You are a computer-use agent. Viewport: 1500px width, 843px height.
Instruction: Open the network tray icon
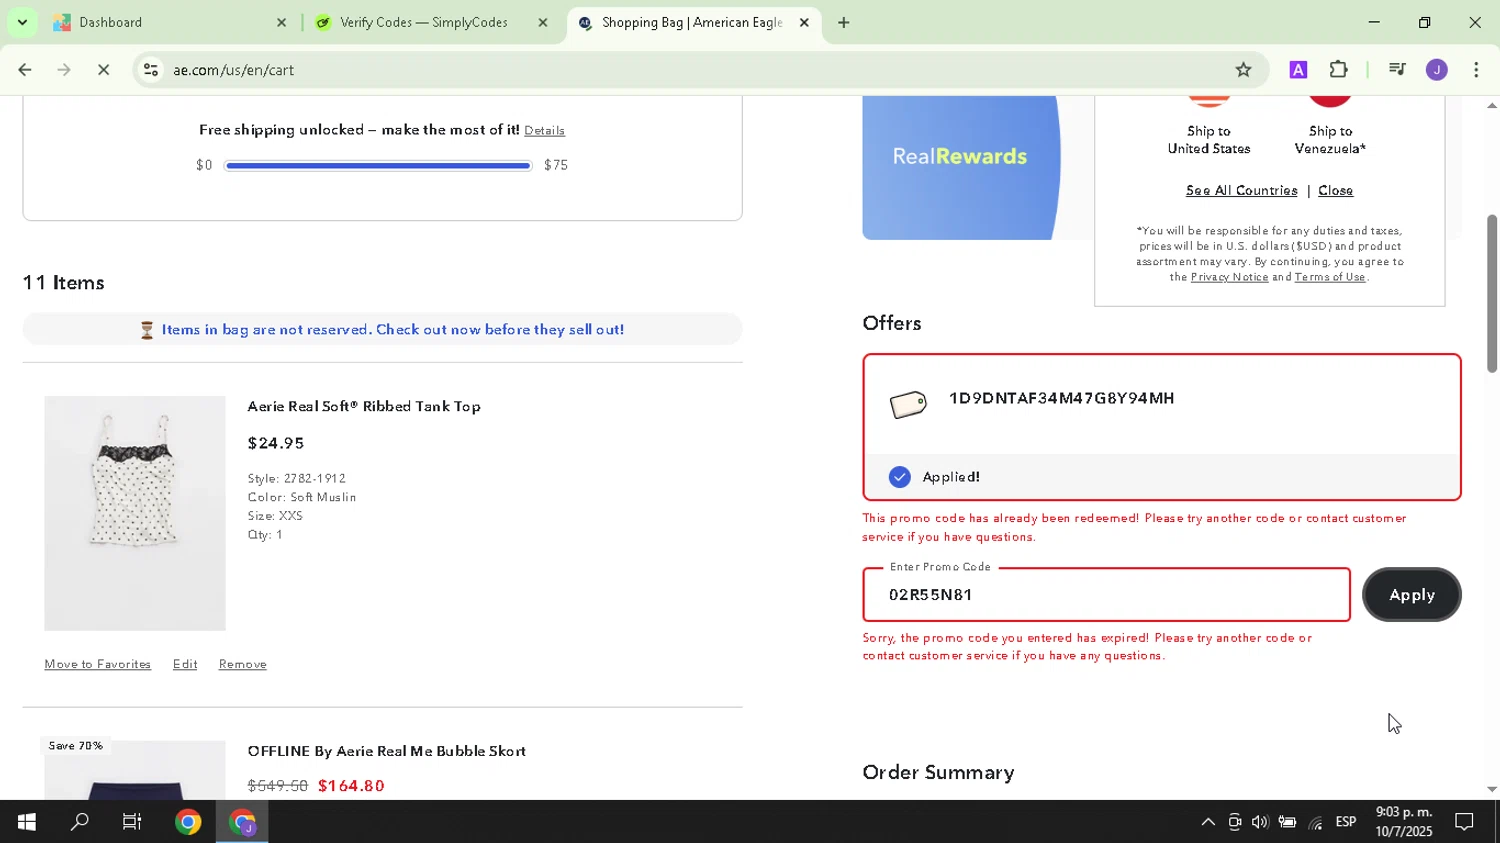click(x=1315, y=822)
